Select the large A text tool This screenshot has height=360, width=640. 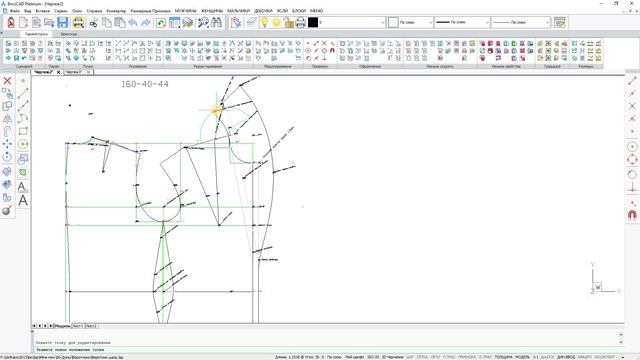[23, 200]
